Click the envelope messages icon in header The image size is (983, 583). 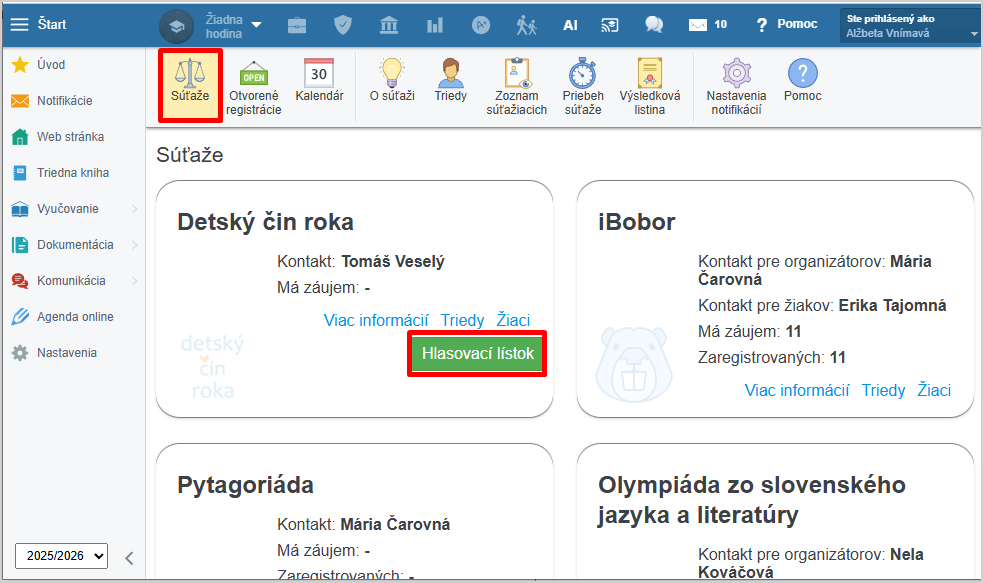tap(698, 24)
